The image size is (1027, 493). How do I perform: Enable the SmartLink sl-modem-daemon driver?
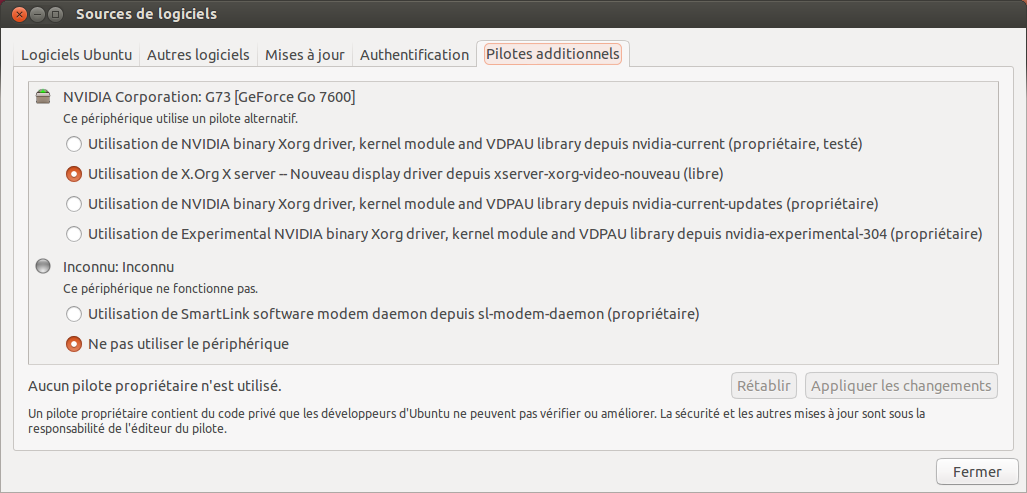click(x=73, y=314)
